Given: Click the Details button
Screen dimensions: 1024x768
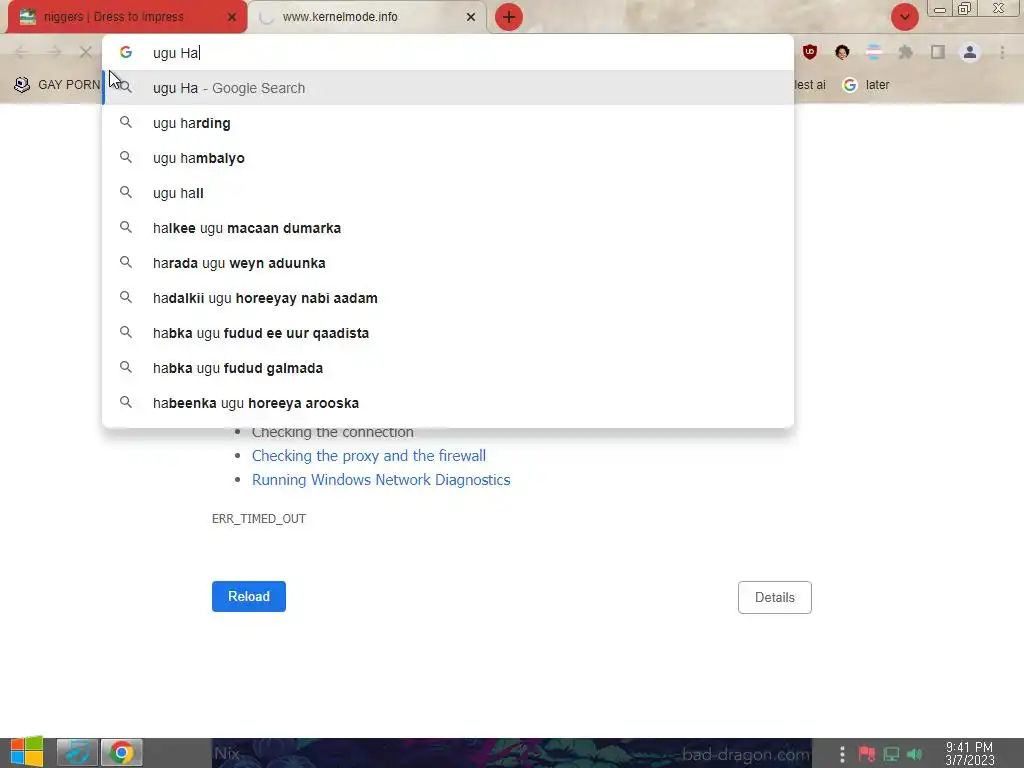Looking at the screenshot, I should point(775,597).
